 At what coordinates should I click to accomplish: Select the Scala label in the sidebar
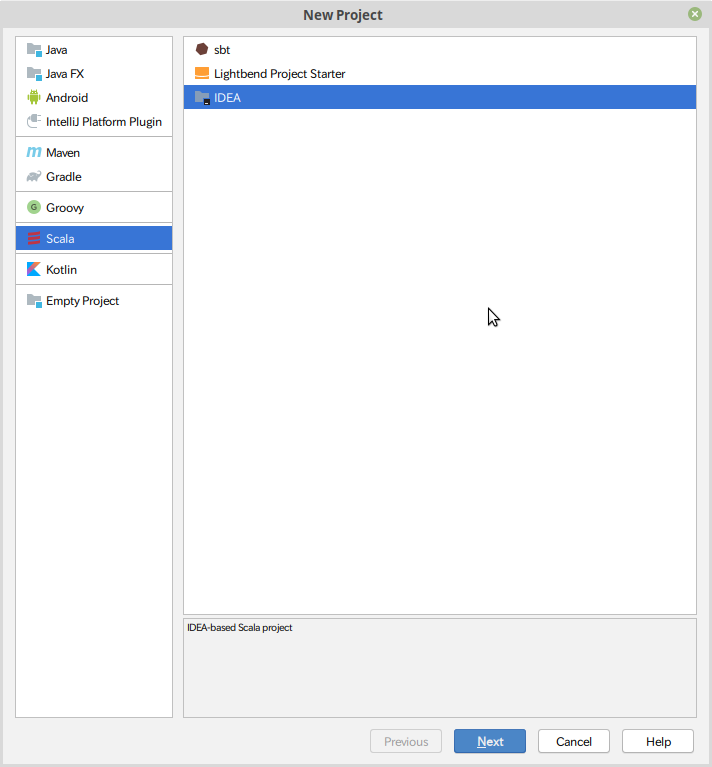[60, 239]
